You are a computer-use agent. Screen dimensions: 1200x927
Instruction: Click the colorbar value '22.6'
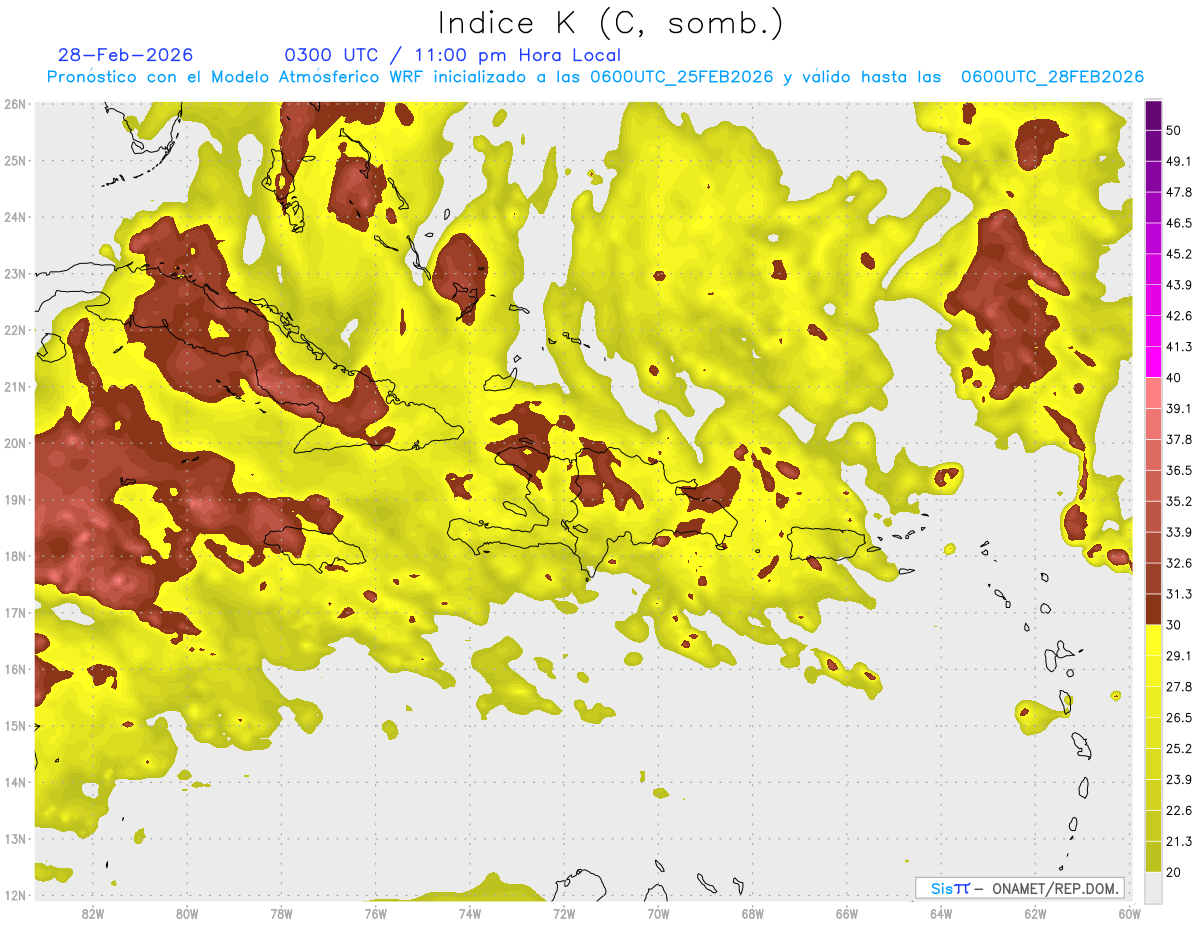coord(1179,811)
